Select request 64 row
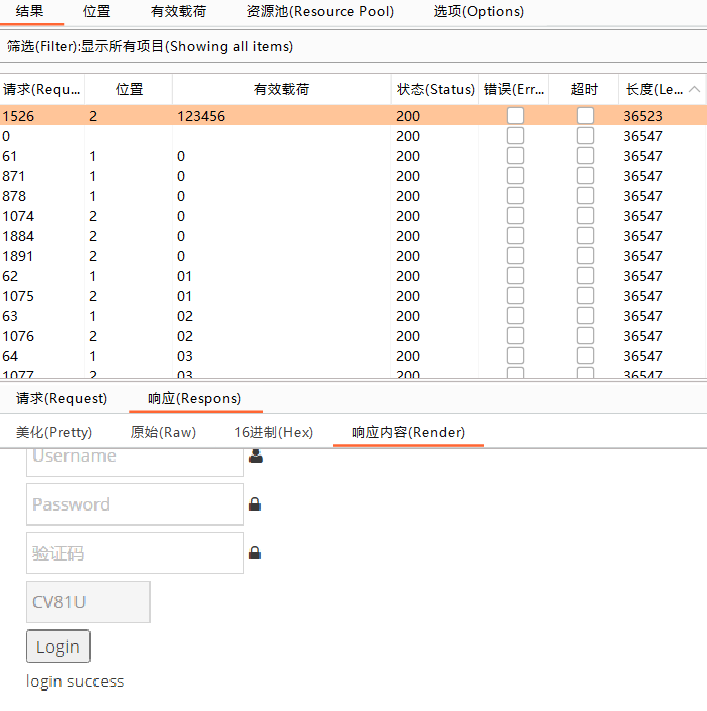The width and height of the screenshot is (707, 711). point(353,356)
